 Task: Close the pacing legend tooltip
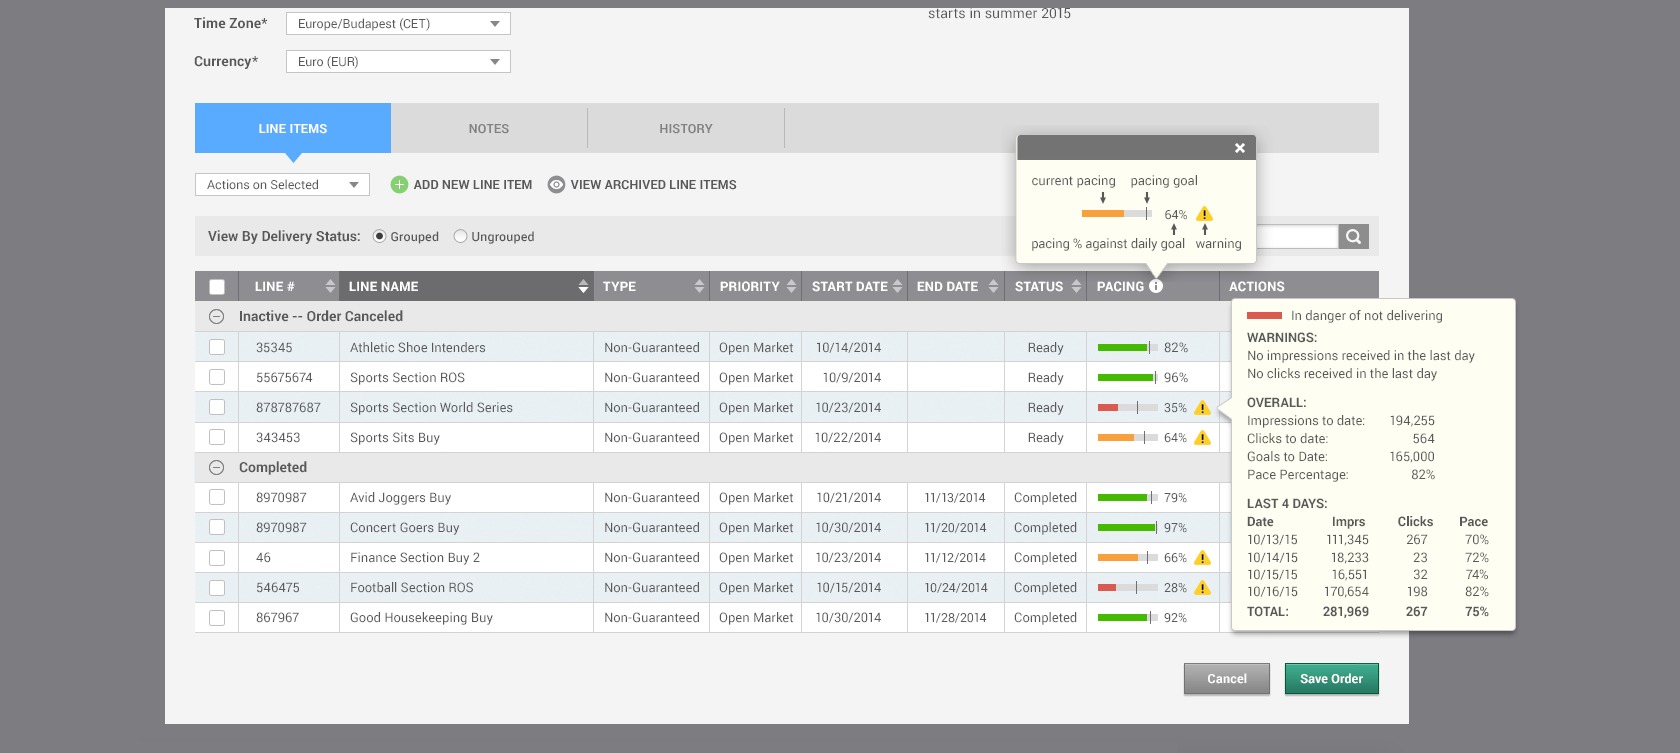(1239, 148)
